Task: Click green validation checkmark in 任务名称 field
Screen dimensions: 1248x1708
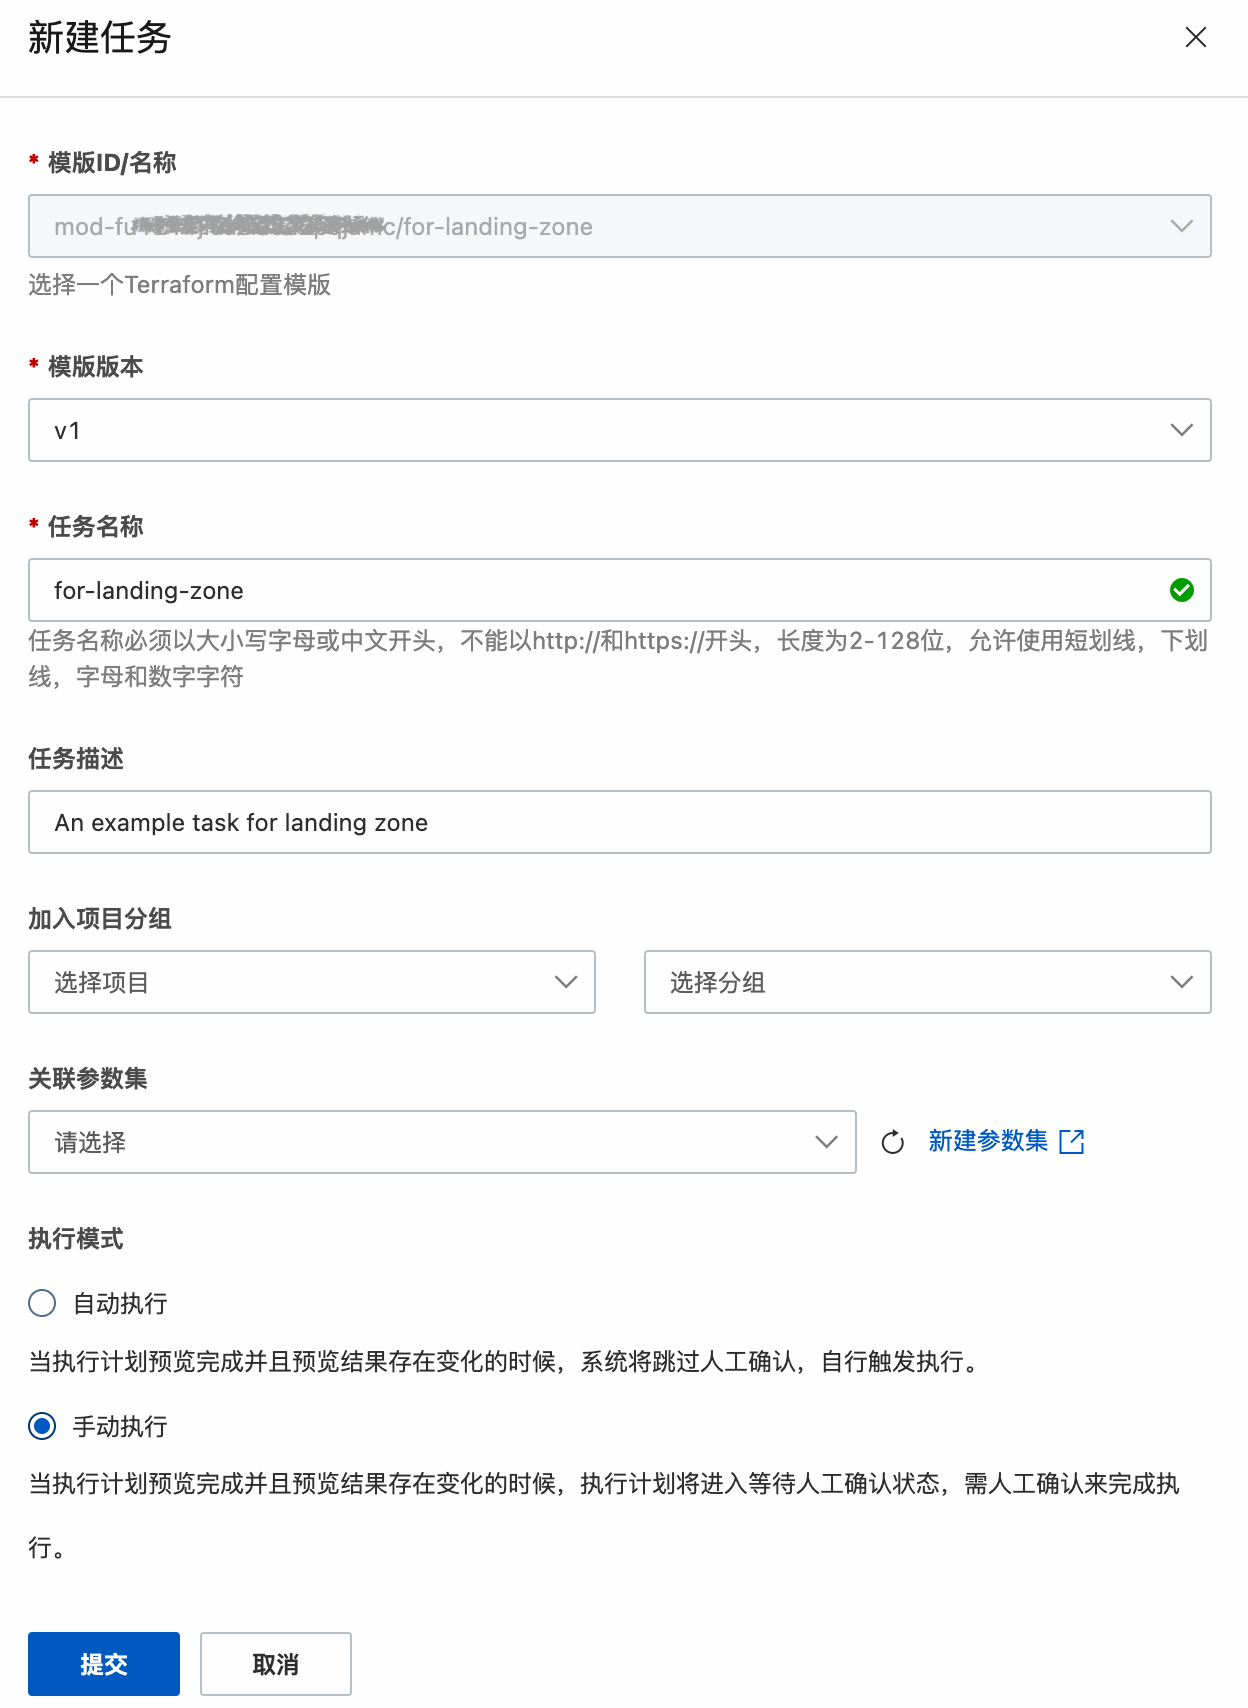Action: tap(1181, 590)
